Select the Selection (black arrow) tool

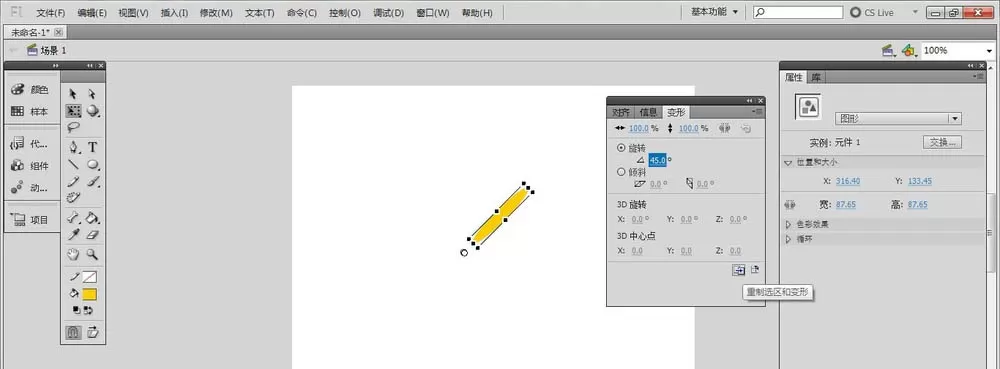(73, 93)
